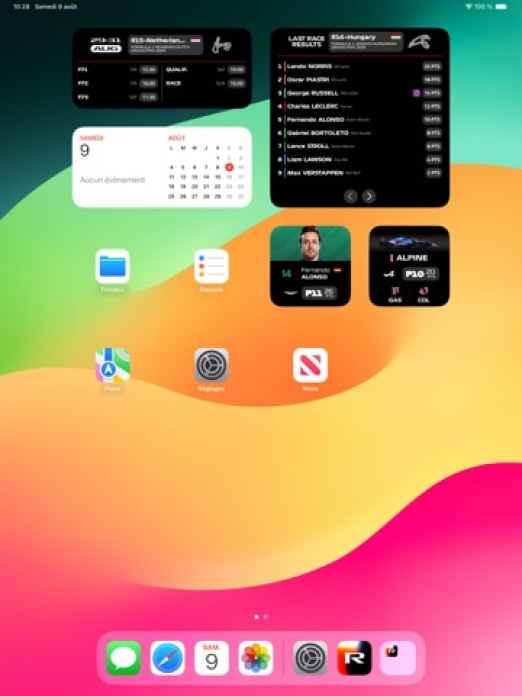Open Réglages from the home screen
The image size is (522, 696).
pos(211,365)
